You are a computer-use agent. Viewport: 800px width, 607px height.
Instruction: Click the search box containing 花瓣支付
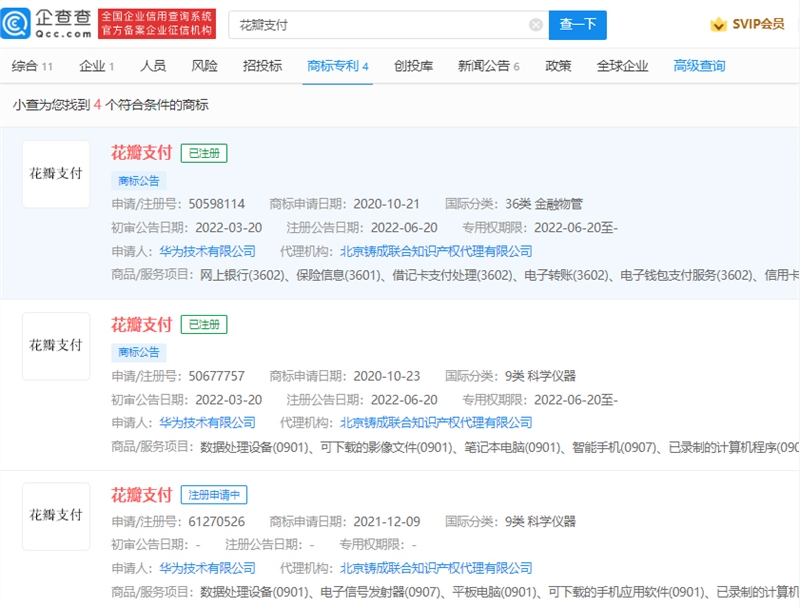(380, 25)
